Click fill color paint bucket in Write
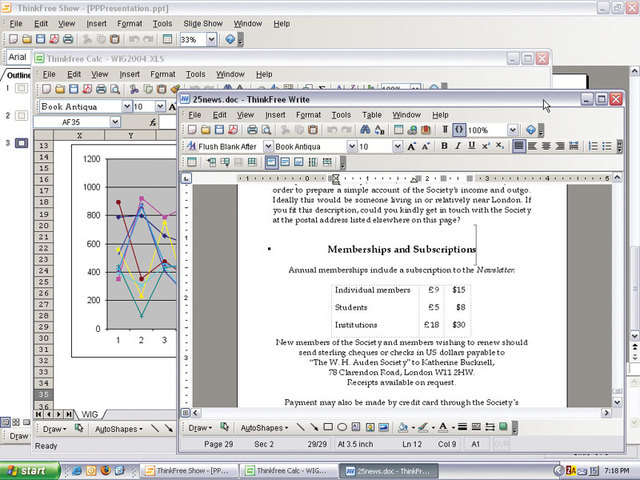 [403, 427]
